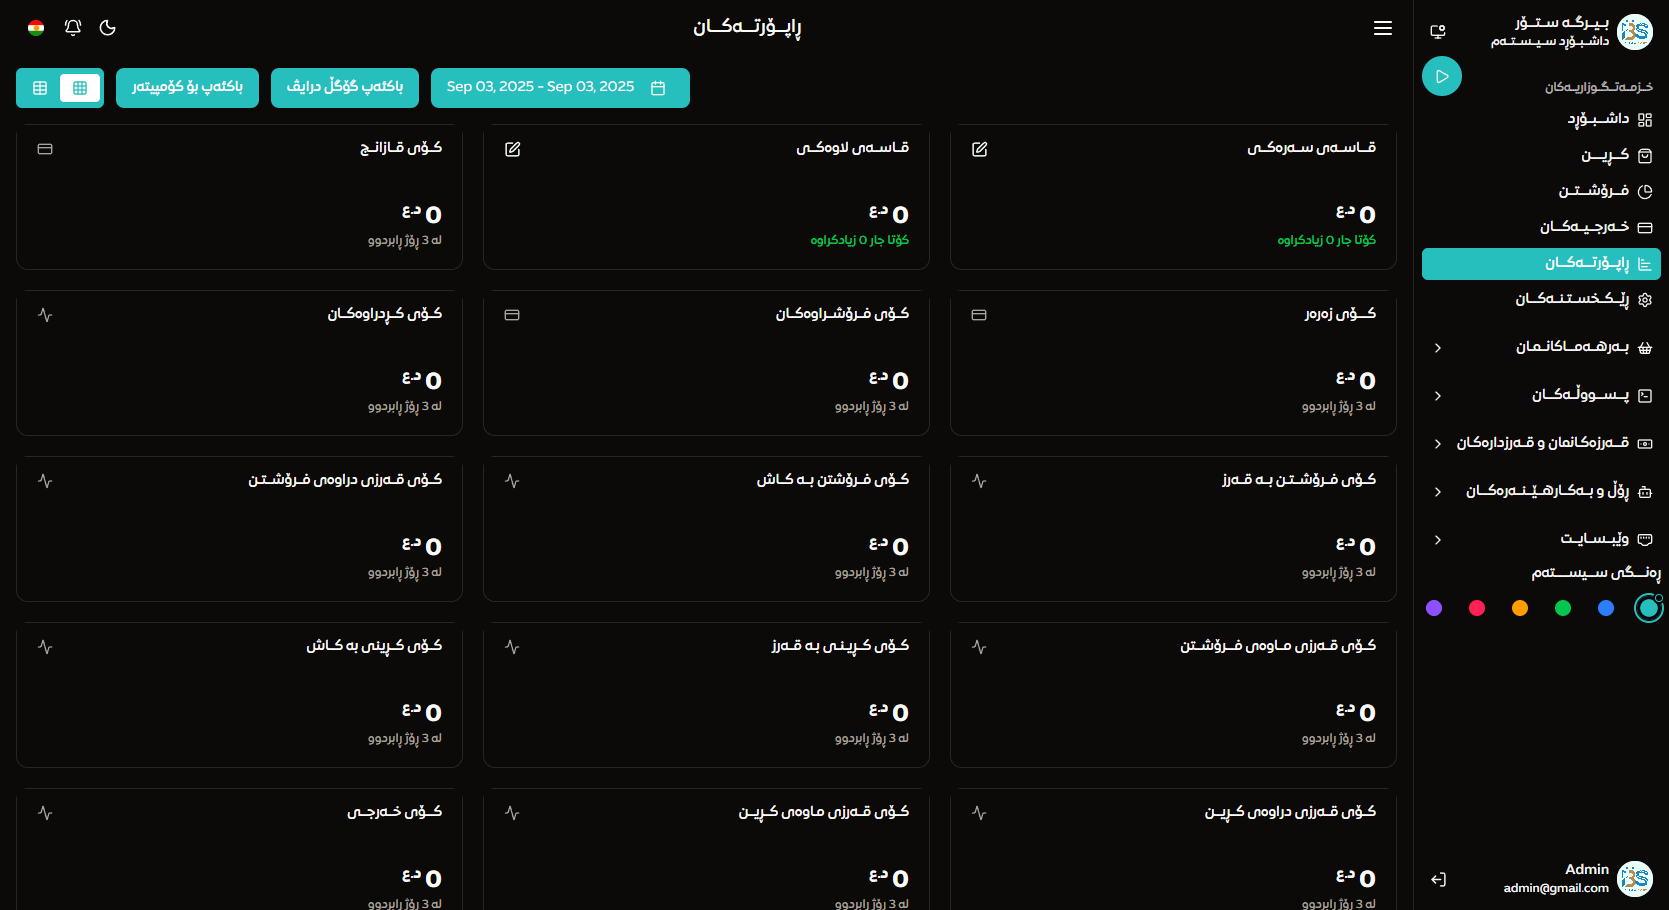
Task: Switch to the compact grid view
Action: 80,88
